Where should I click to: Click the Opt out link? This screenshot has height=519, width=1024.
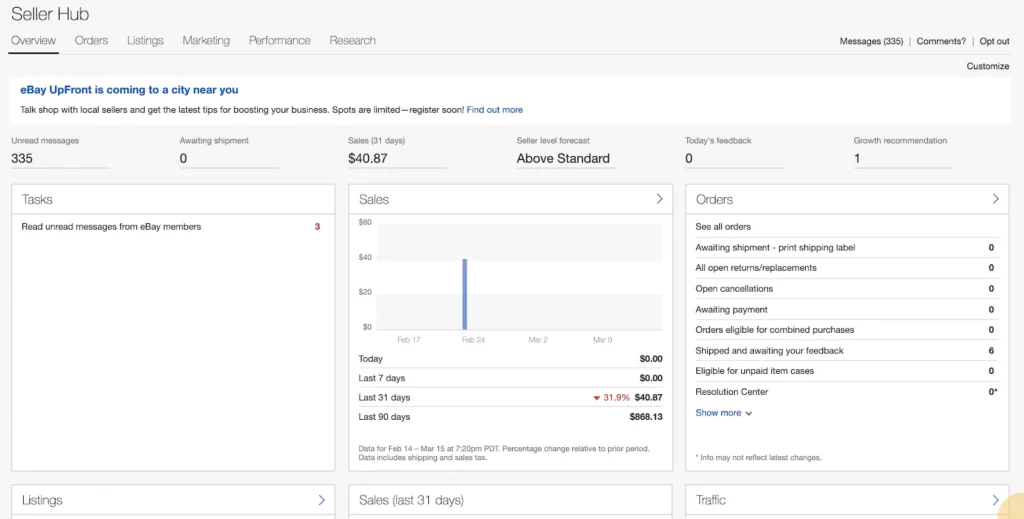pos(995,41)
